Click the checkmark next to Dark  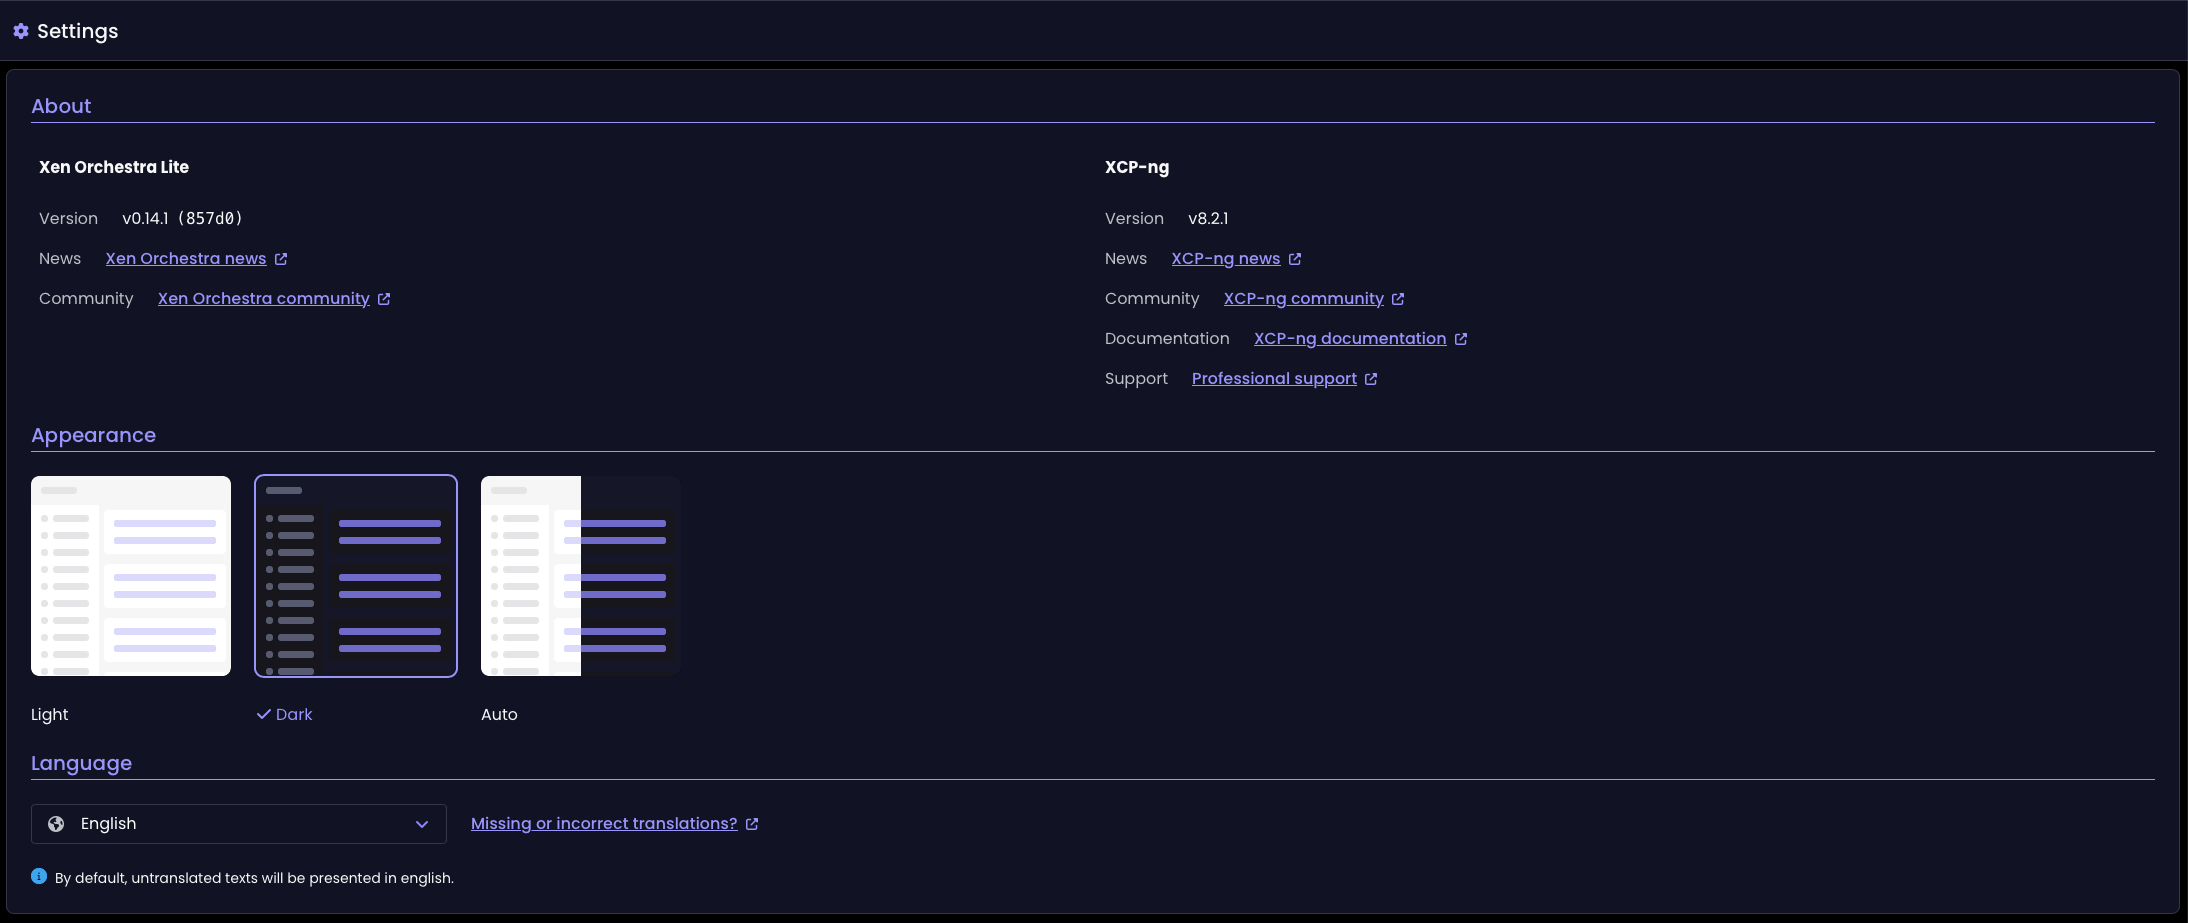264,714
